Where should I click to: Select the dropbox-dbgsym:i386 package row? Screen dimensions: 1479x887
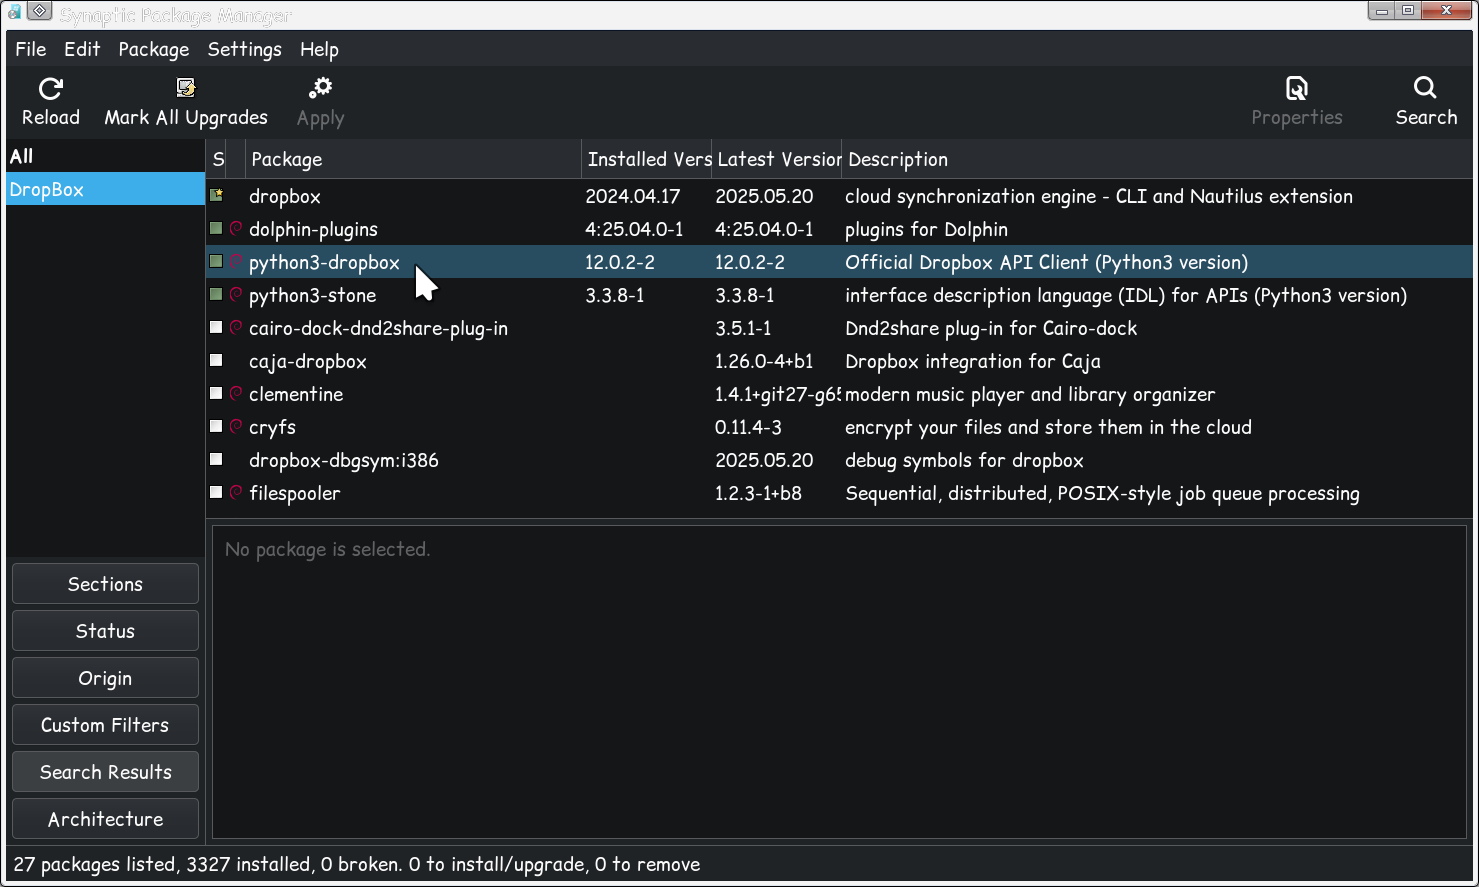pos(343,460)
